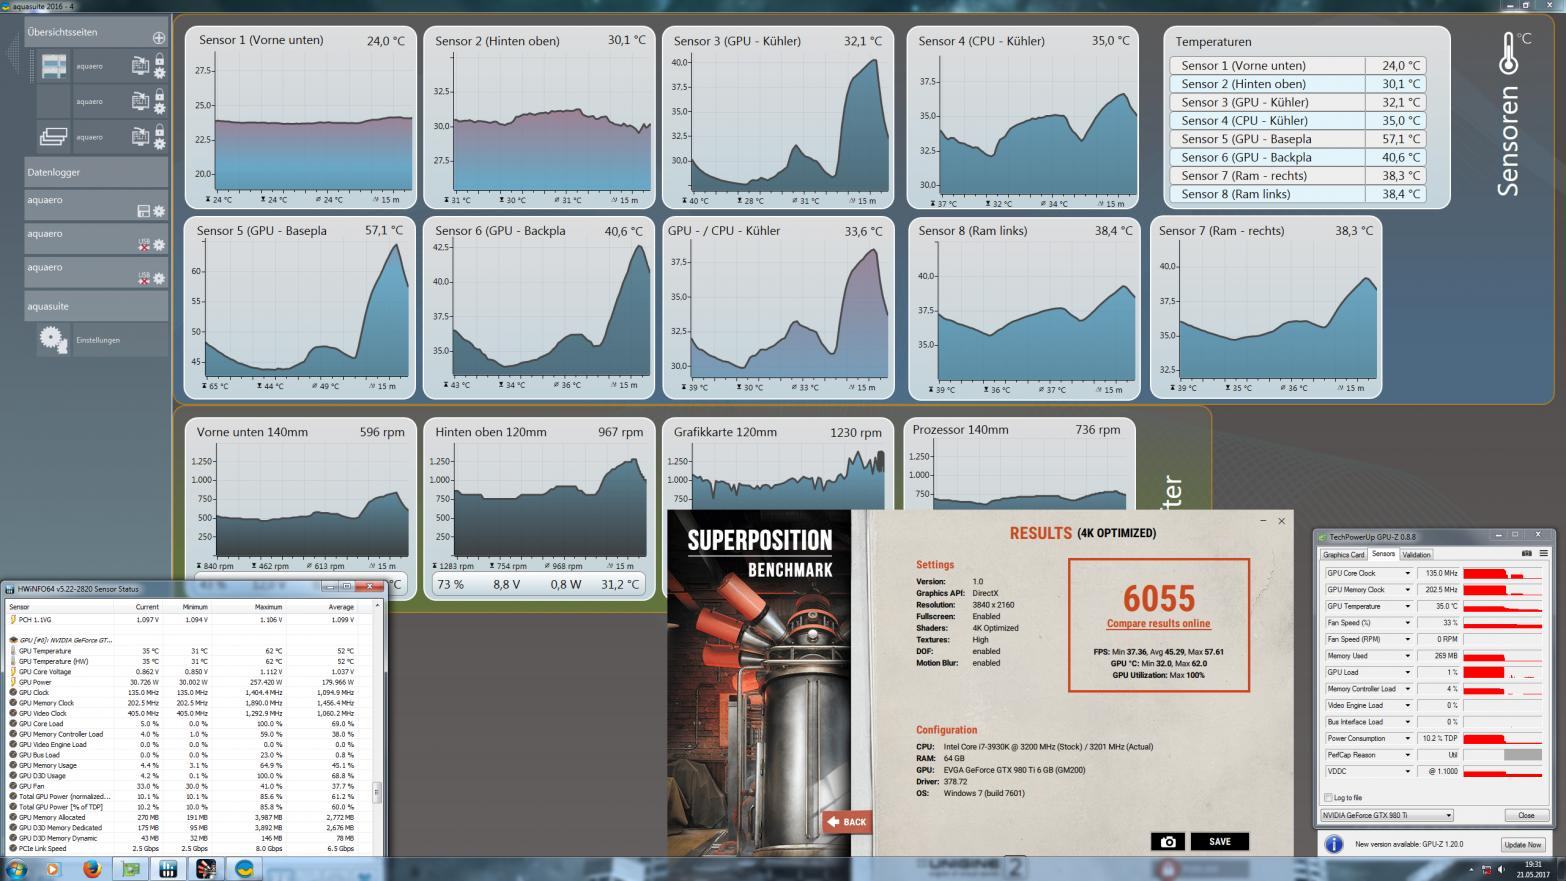The height and width of the screenshot is (881, 1566).
Task: Switch to the Superposition benchmark taskbar icon
Action: (205, 868)
